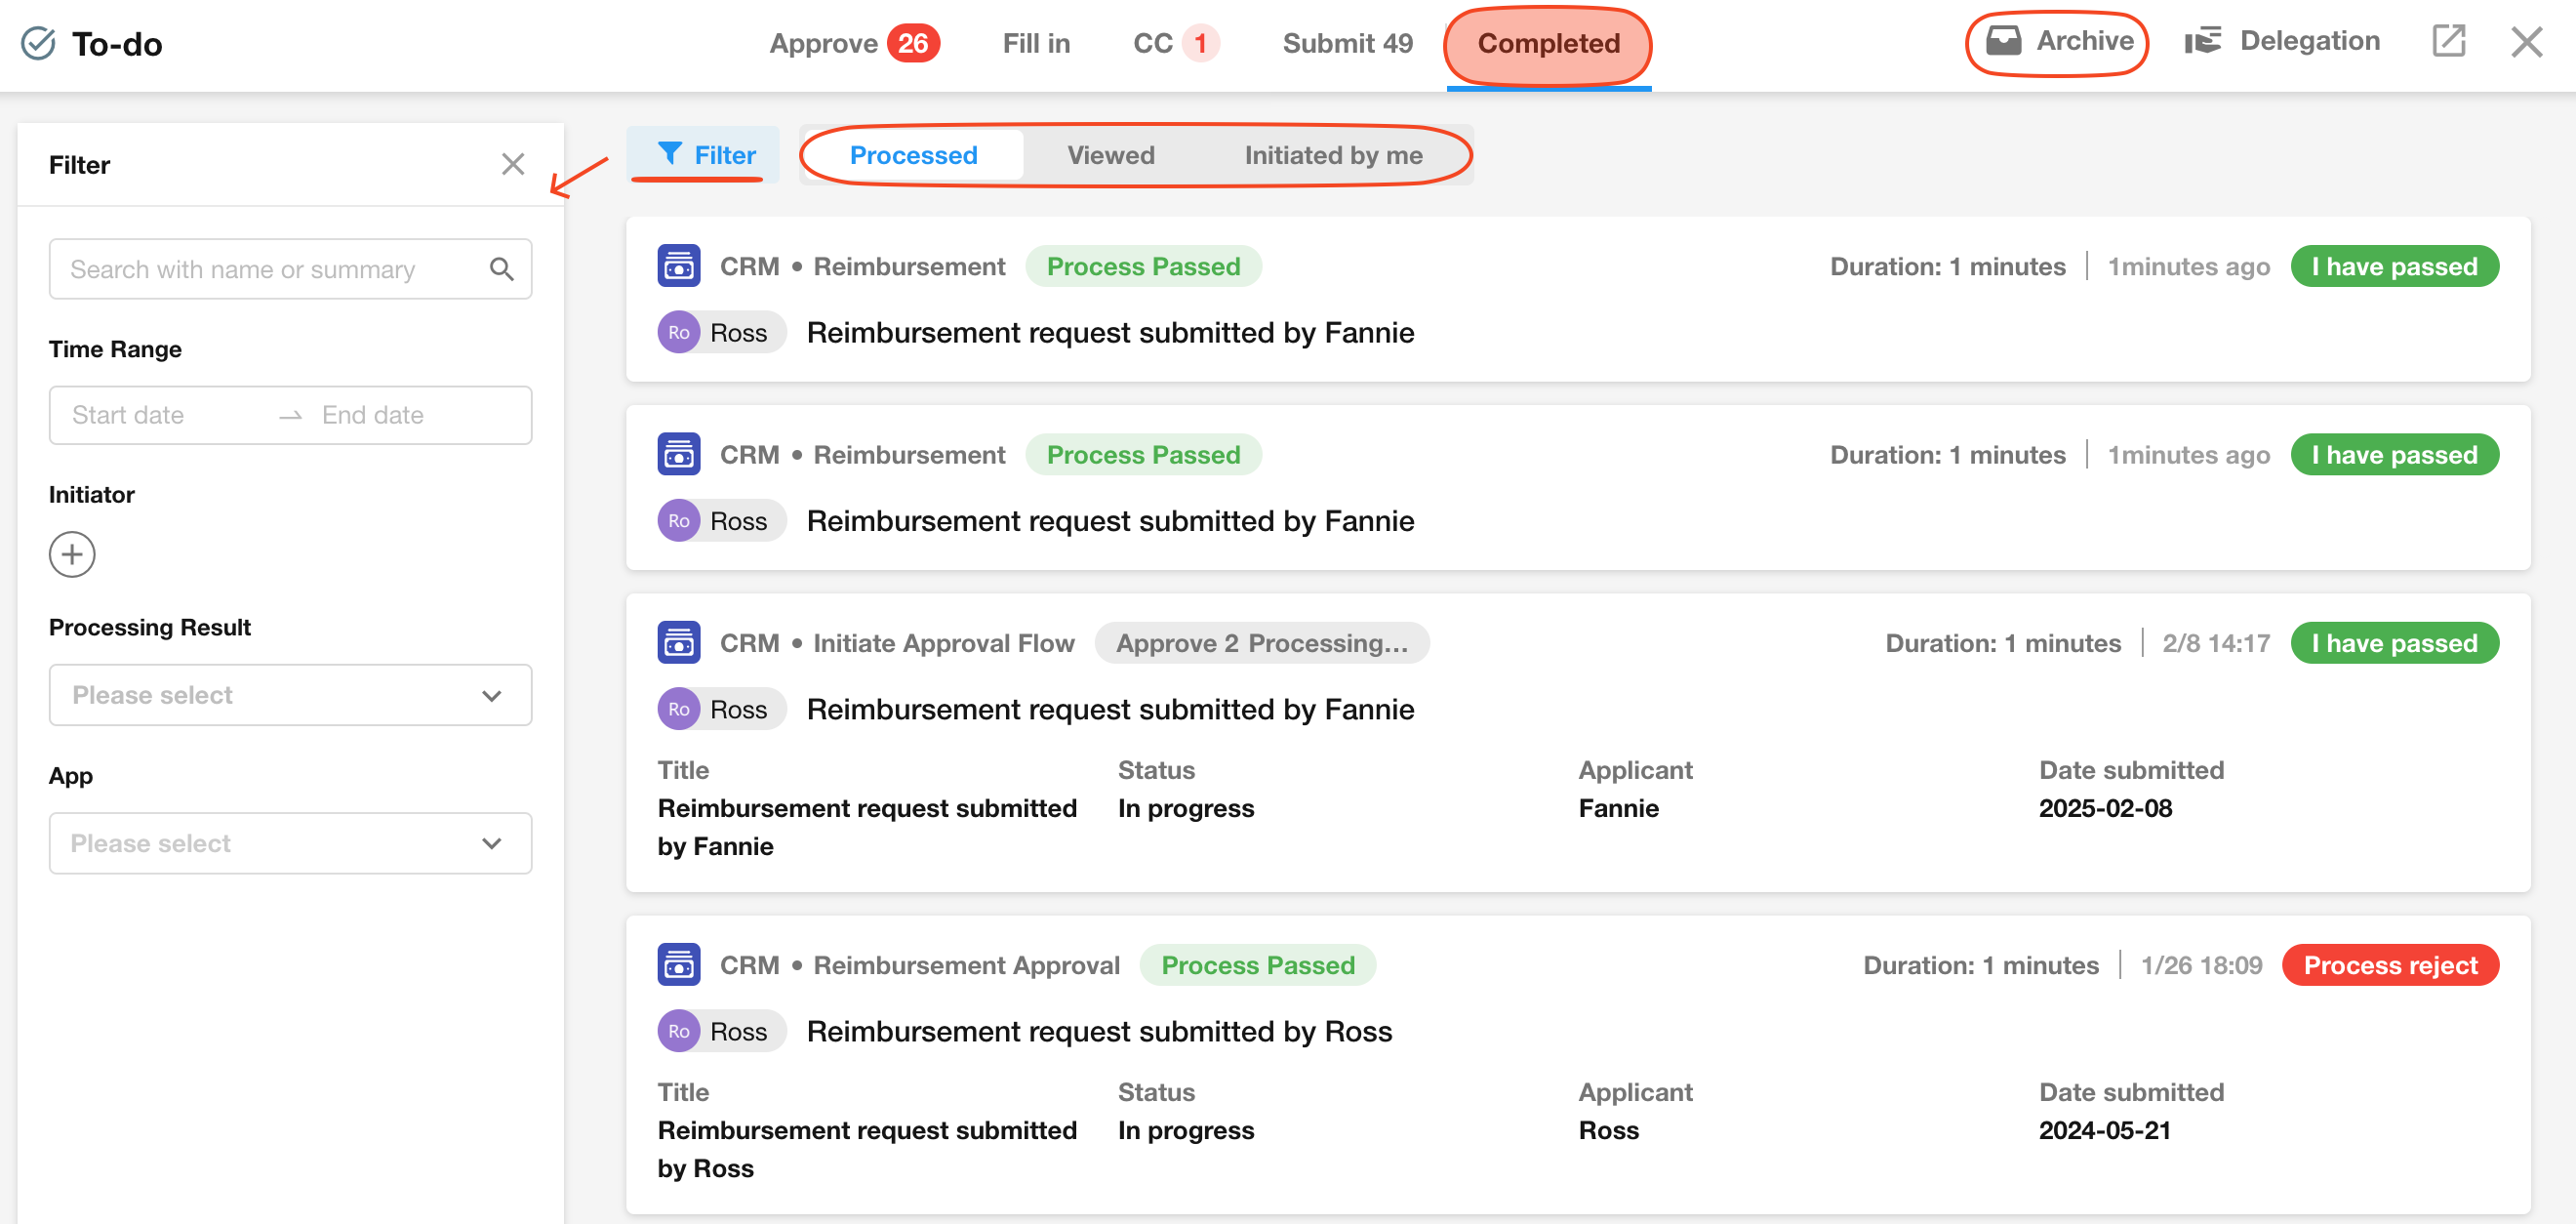
Task: Click I have passed on the second card
Action: 2394,454
